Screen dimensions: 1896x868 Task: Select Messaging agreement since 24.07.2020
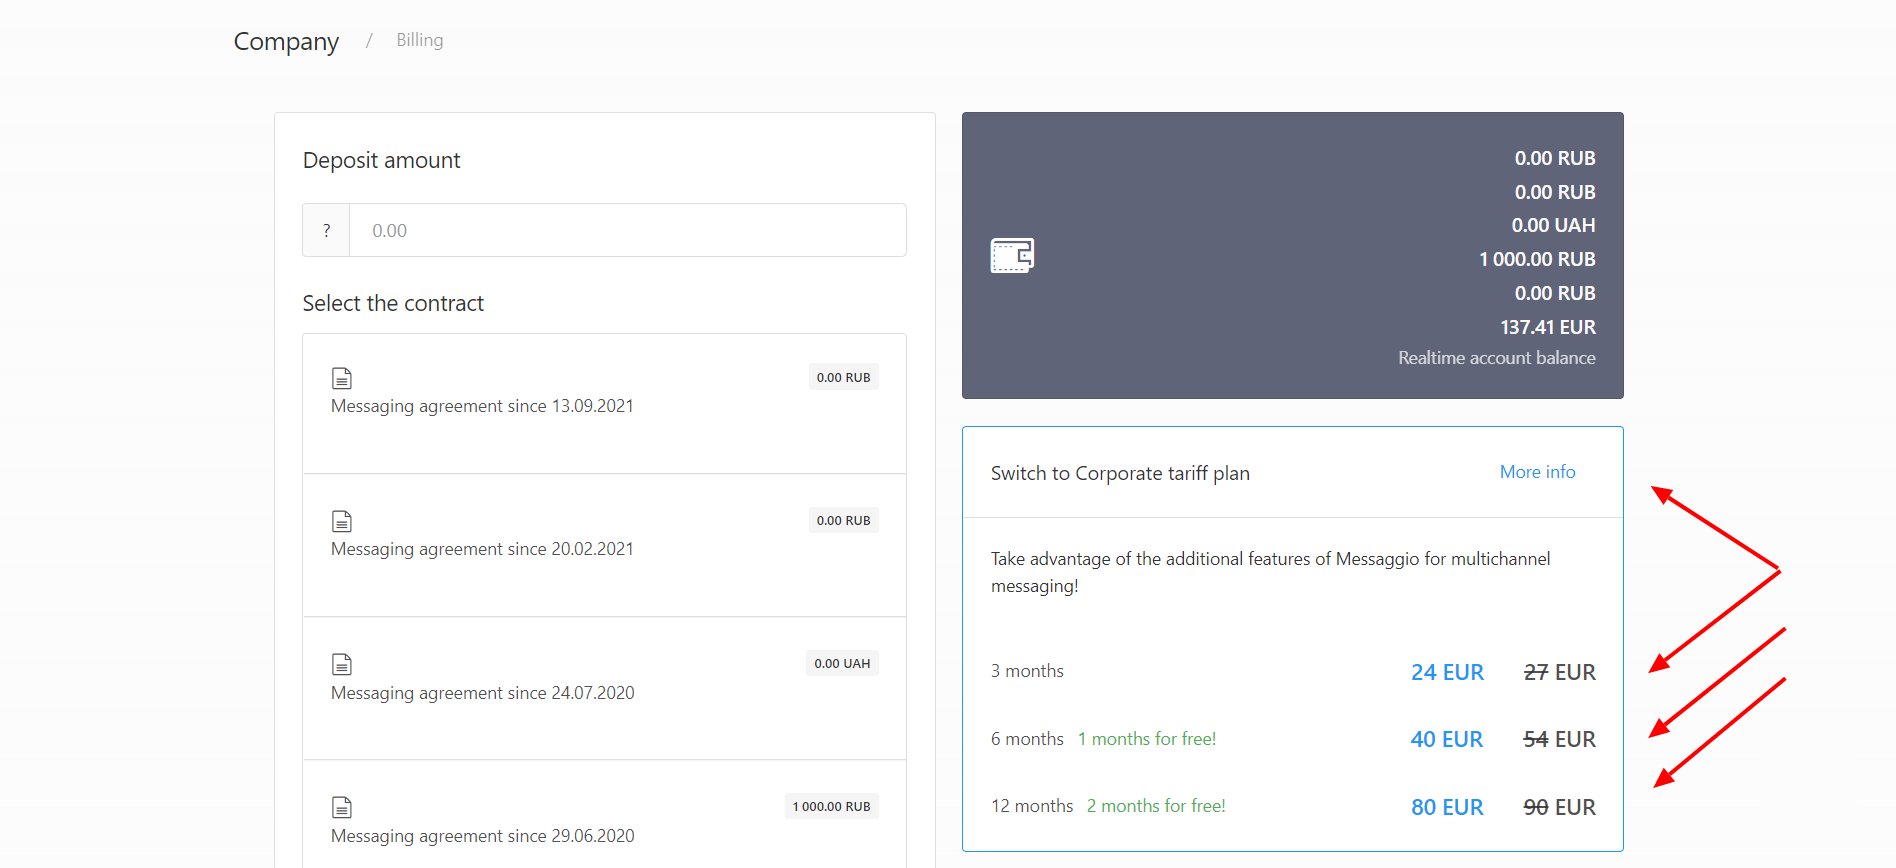pos(482,693)
